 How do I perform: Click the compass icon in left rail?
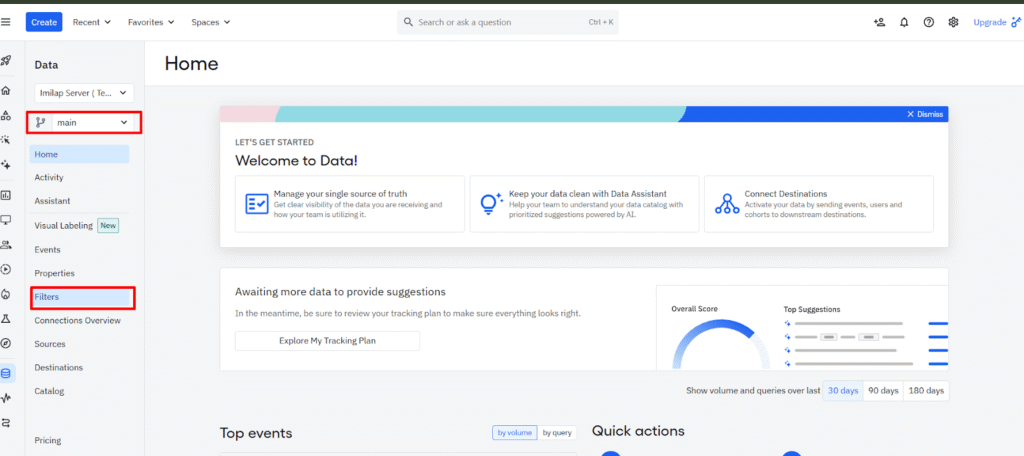tap(7, 343)
